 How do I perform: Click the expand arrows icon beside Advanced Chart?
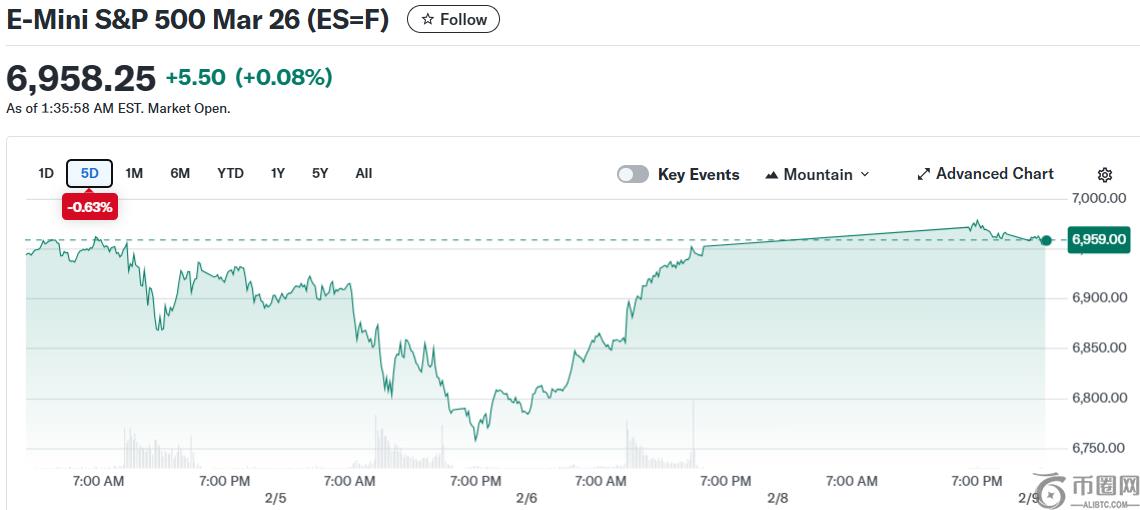923,174
